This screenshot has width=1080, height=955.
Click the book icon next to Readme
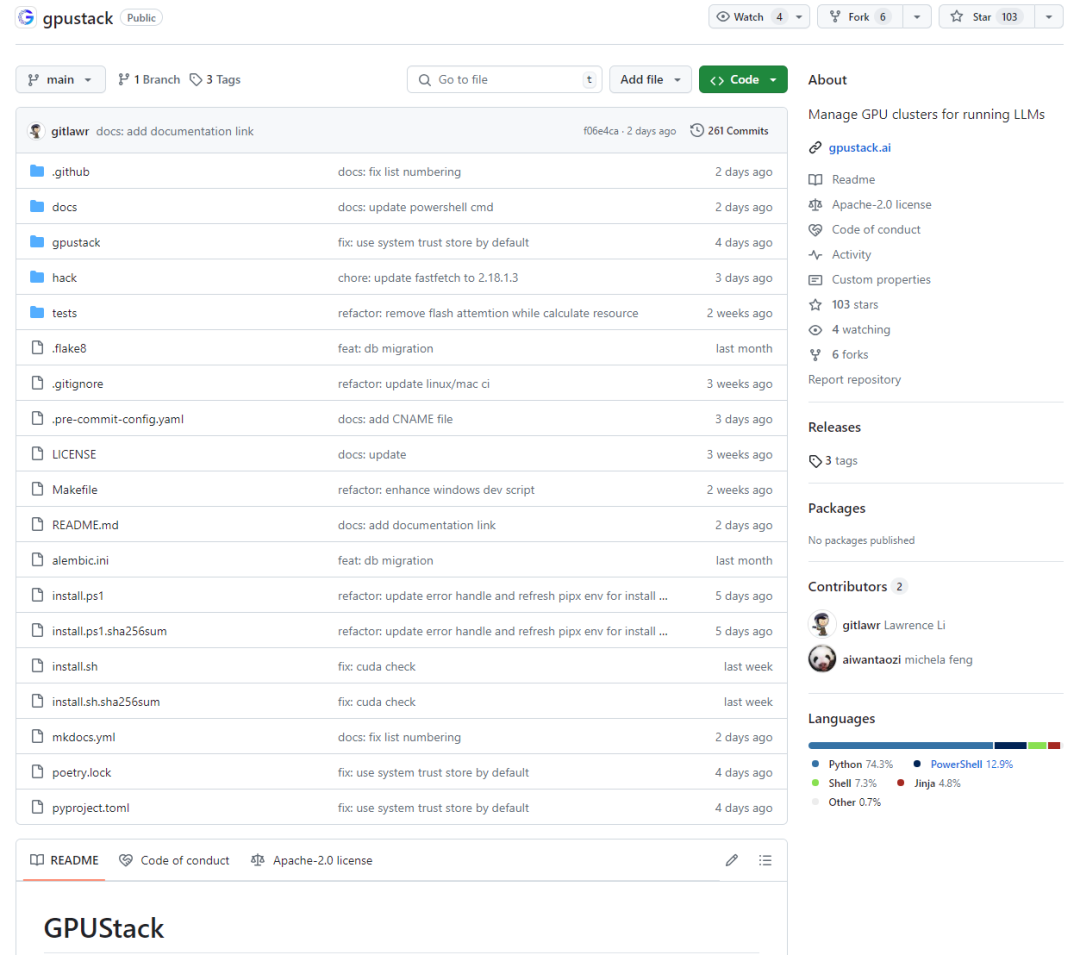816,180
